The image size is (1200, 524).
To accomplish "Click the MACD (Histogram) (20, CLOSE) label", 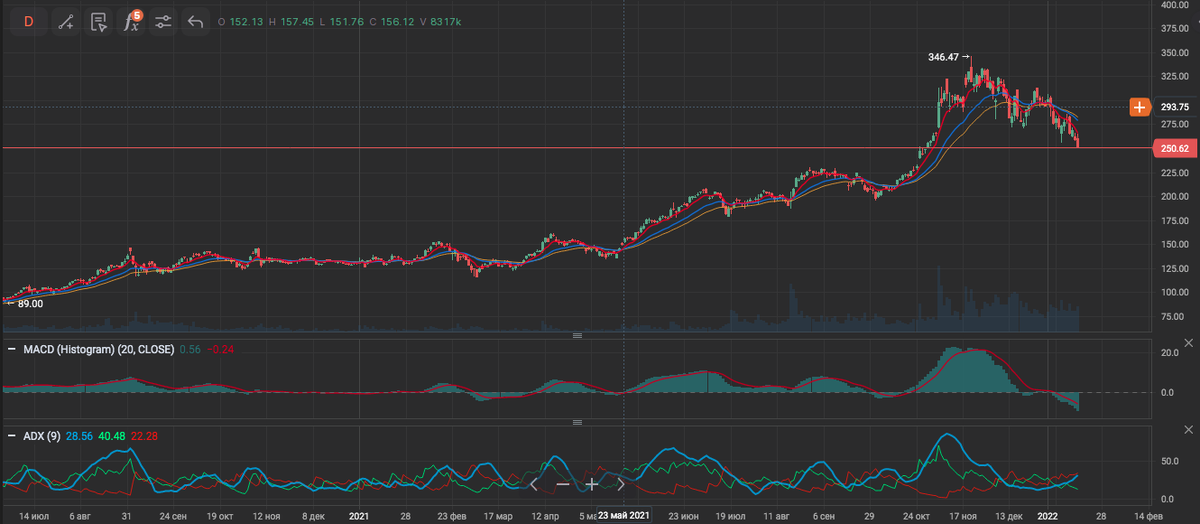I will [99, 349].
